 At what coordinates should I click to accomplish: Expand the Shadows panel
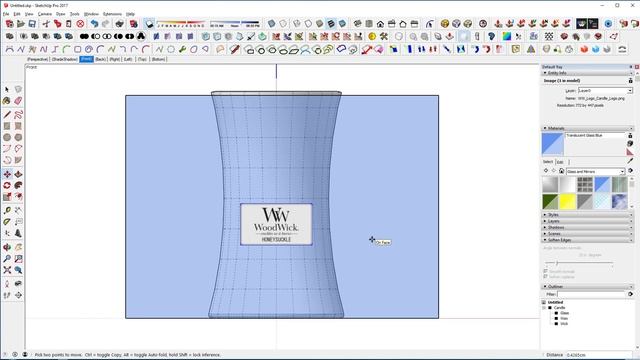(x=545, y=227)
